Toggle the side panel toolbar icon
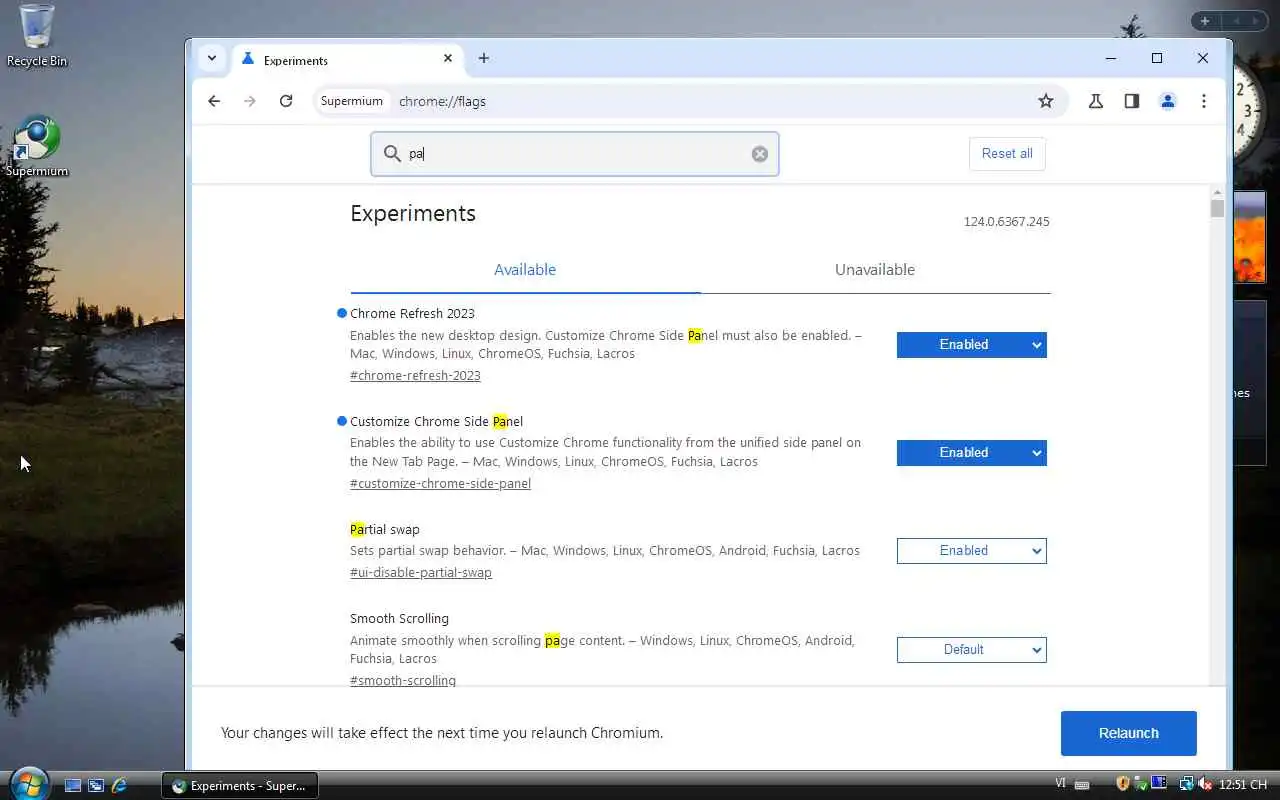Viewport: 1280px width, 800px height. tap(1132, 101)
